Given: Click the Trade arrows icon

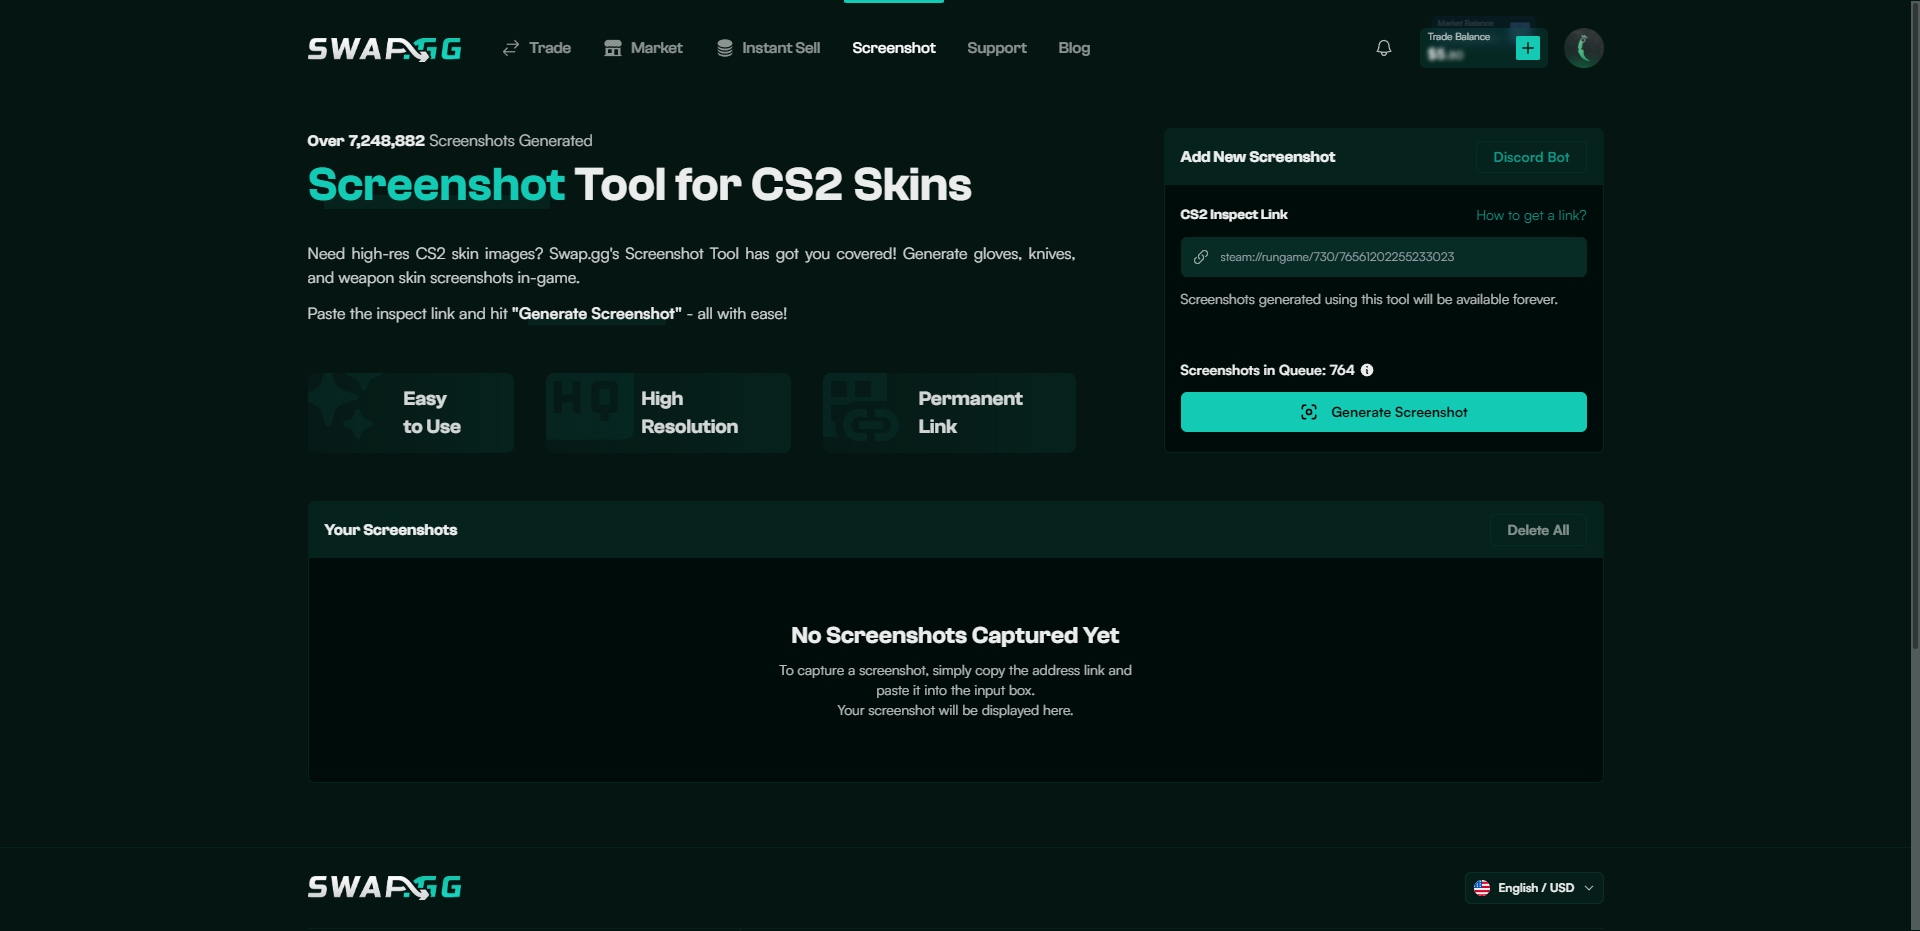Looking at the screenshot, I should coord(511,48).
